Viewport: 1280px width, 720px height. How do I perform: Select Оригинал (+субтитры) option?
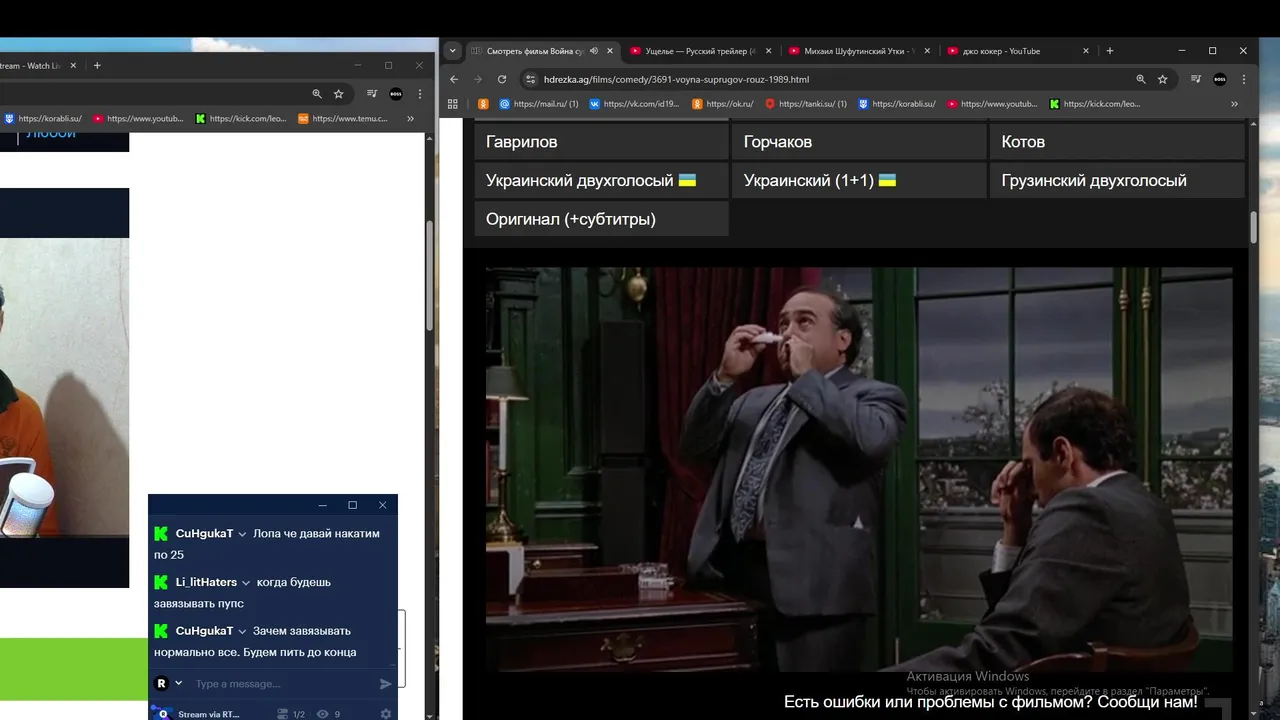tap(601, 219)
